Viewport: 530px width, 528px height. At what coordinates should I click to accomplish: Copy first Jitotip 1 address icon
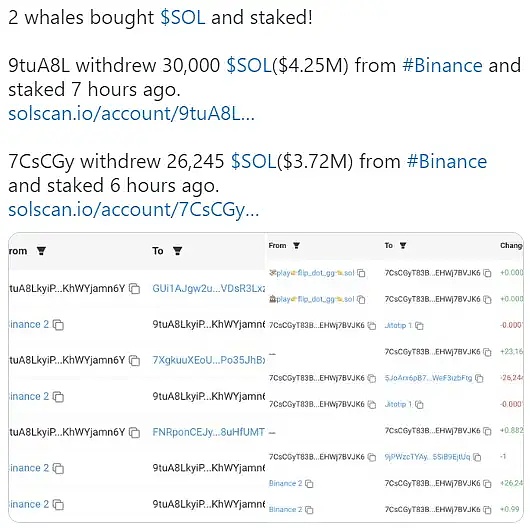click(x=419, y=326)
